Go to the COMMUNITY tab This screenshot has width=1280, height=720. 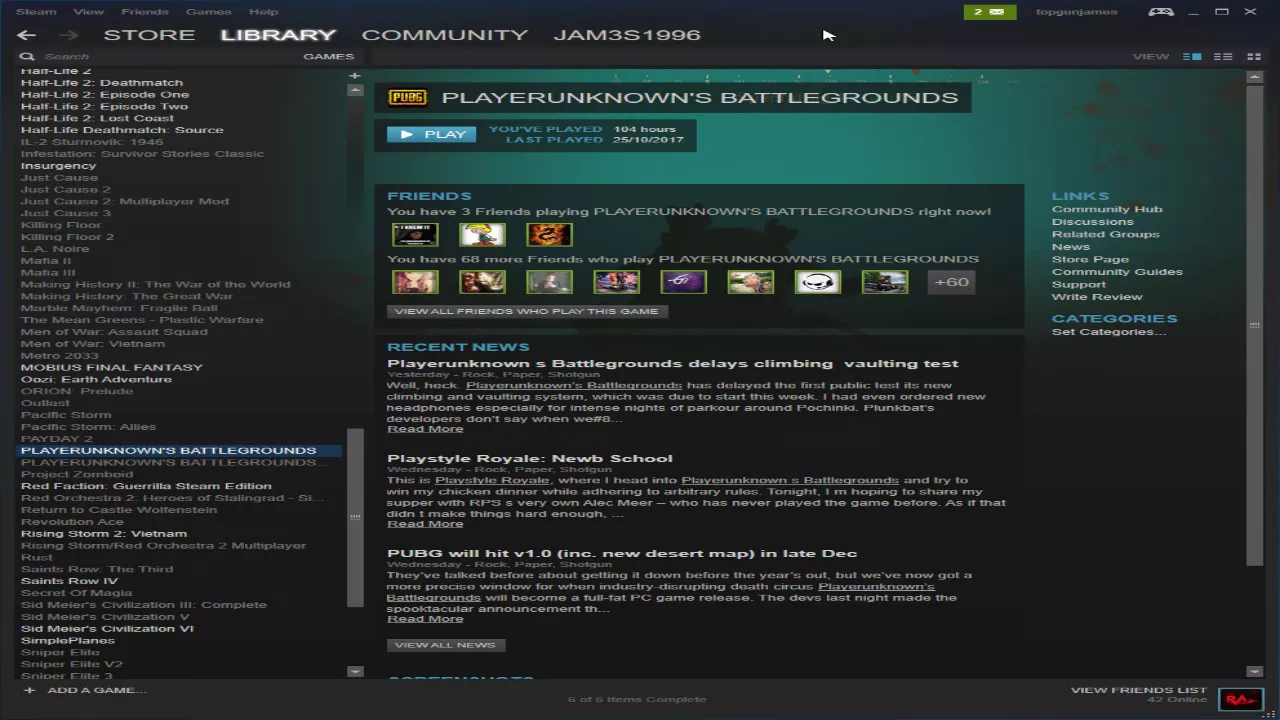pos(444,35)
